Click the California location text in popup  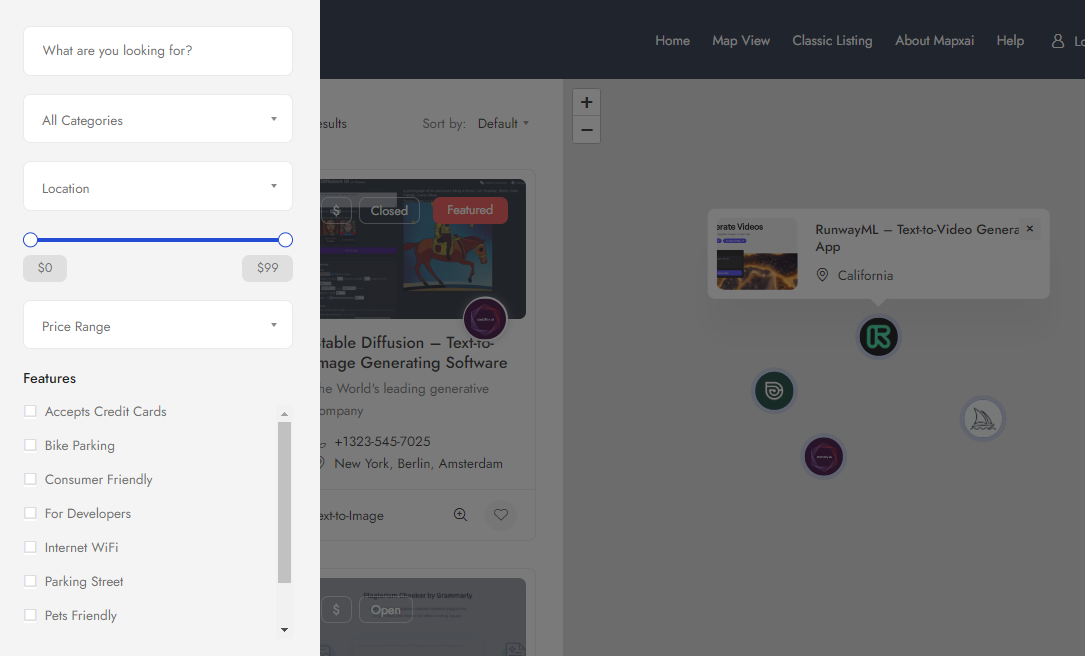[865, 275]
